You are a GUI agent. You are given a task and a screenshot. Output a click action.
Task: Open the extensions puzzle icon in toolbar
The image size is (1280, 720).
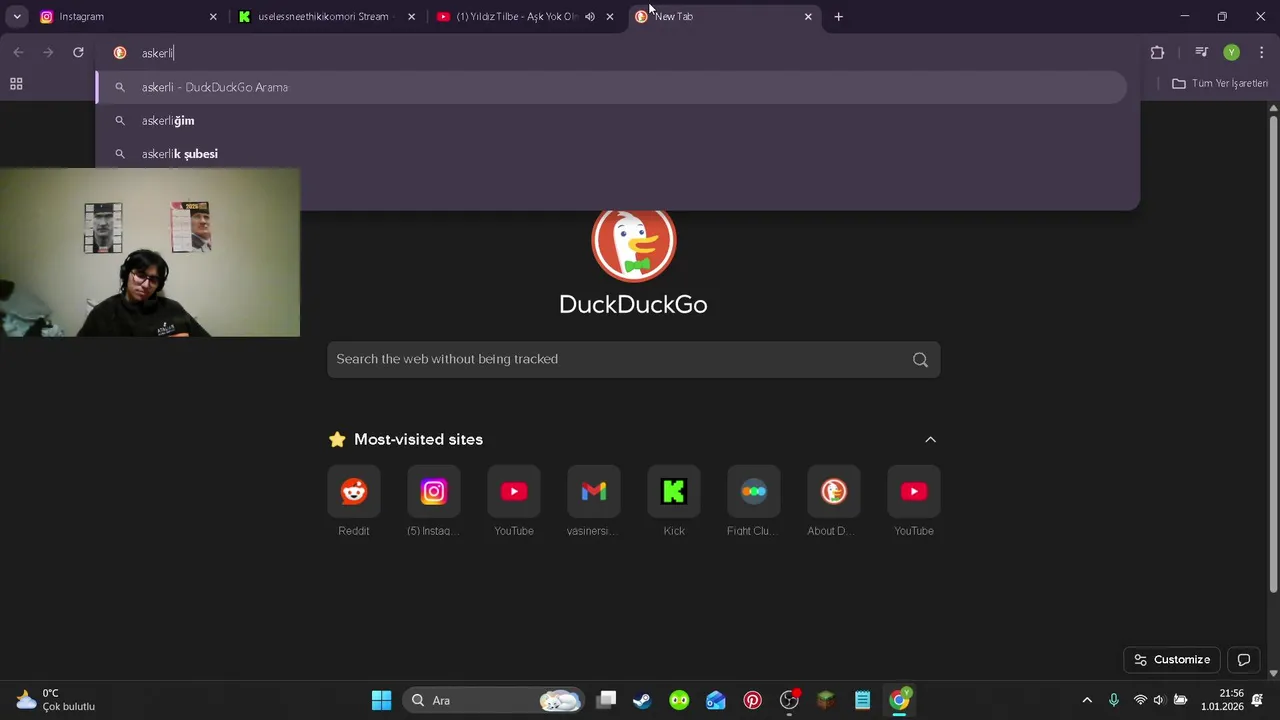pyautogui.click(x=1157, y=52)
